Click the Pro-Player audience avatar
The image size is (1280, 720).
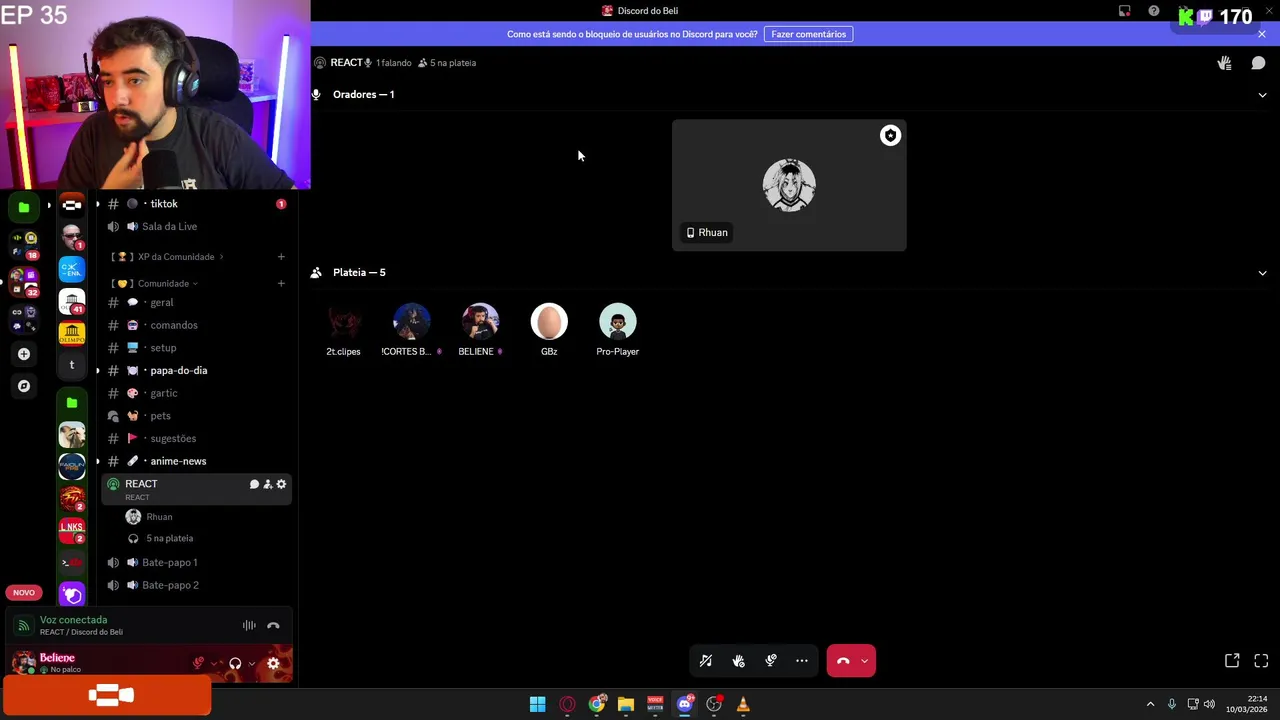click(x=617, y=322)
